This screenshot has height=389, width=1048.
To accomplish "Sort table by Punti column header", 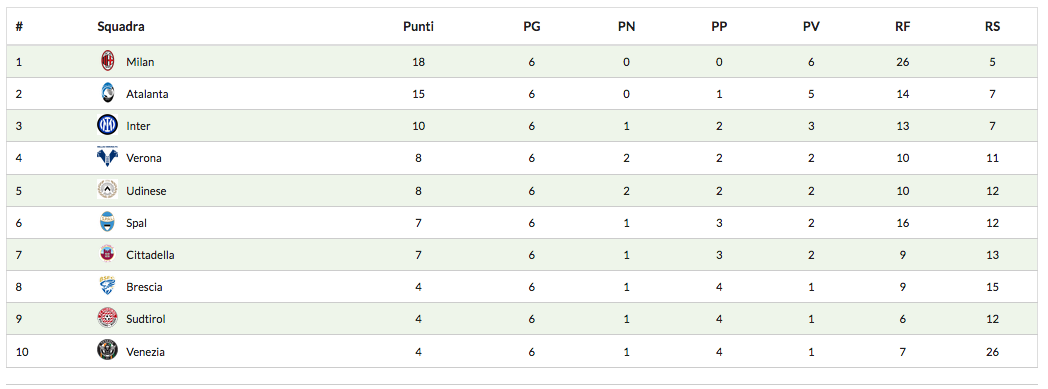I will [418, 27].
